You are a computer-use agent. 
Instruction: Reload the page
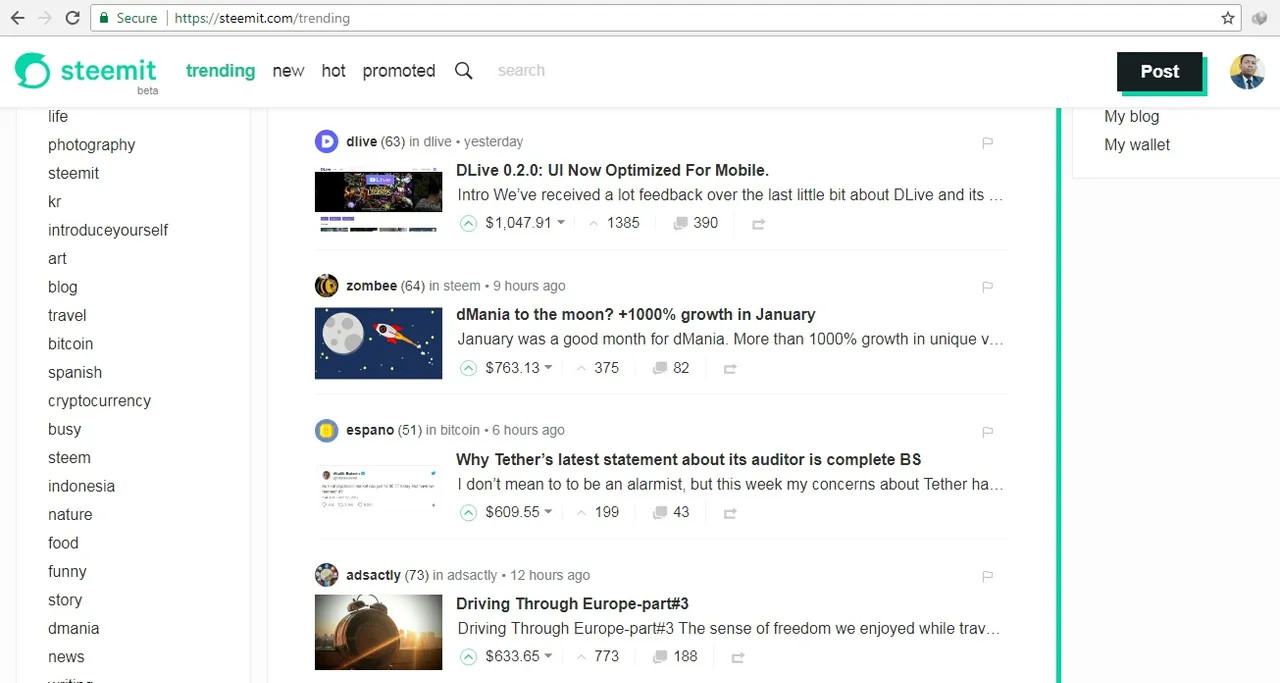[x=72, y=18]
